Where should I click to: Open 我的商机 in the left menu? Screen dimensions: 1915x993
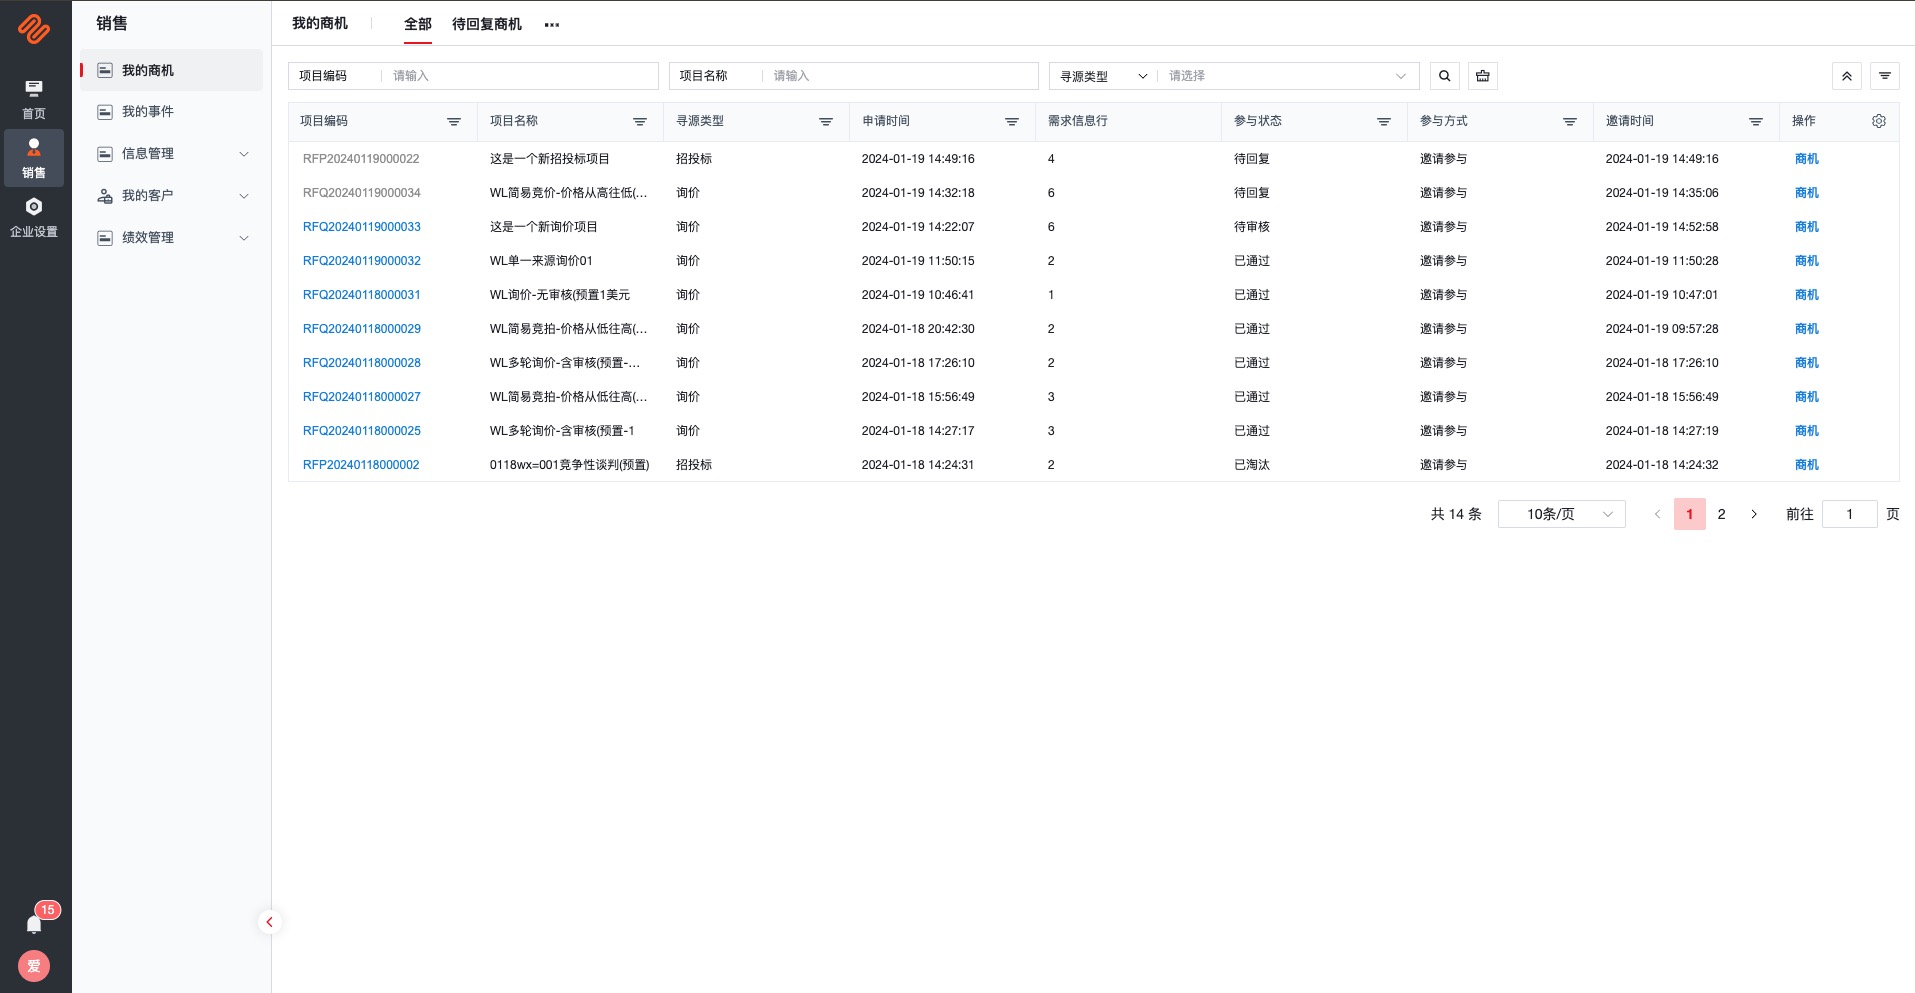click(x=171, y=70)
